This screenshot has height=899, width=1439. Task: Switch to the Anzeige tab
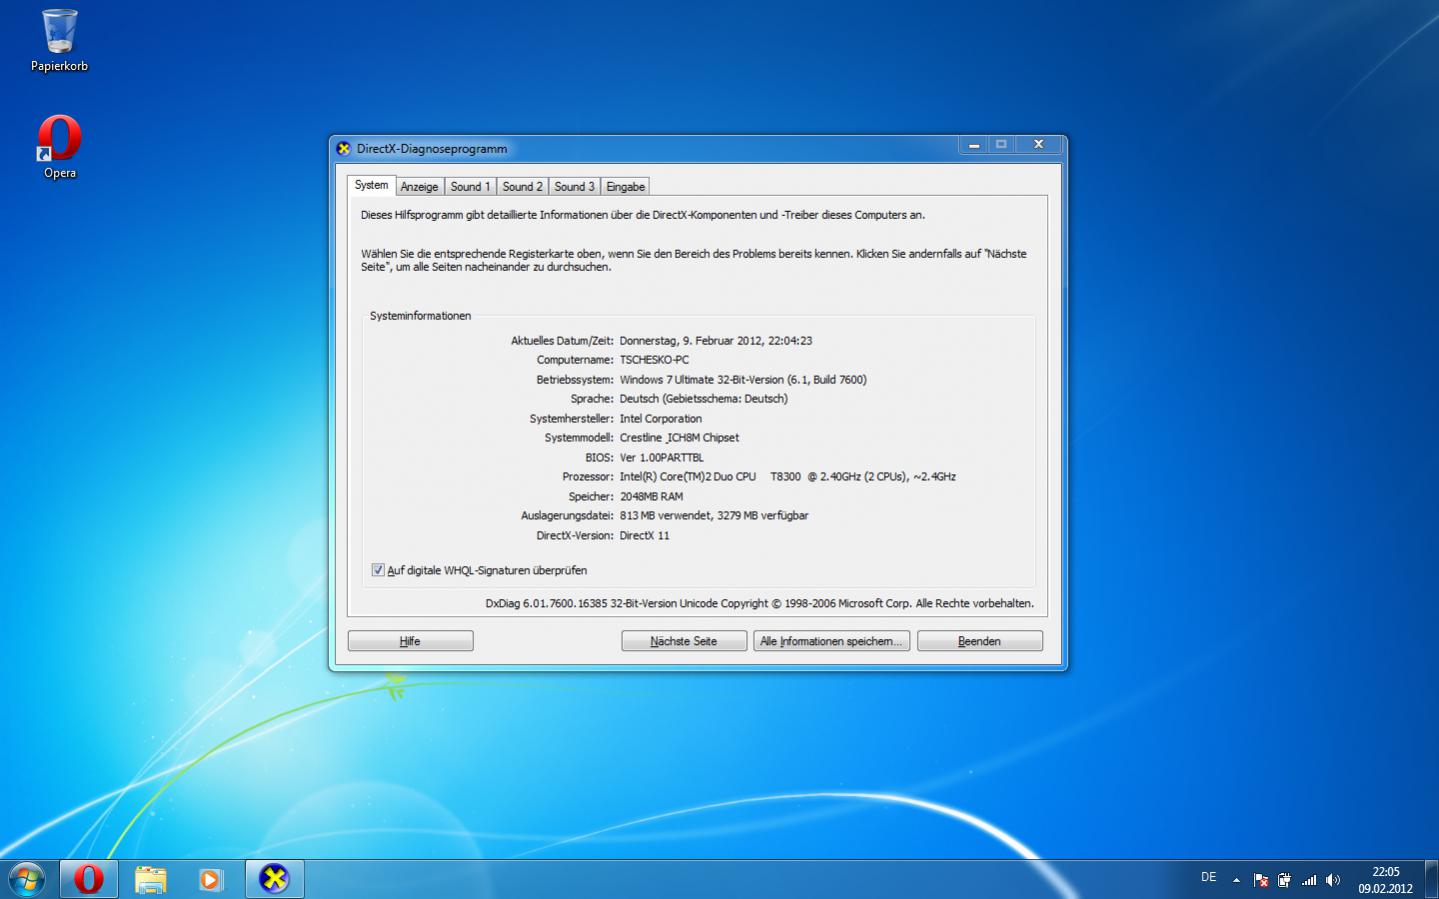tap(419, 186)
